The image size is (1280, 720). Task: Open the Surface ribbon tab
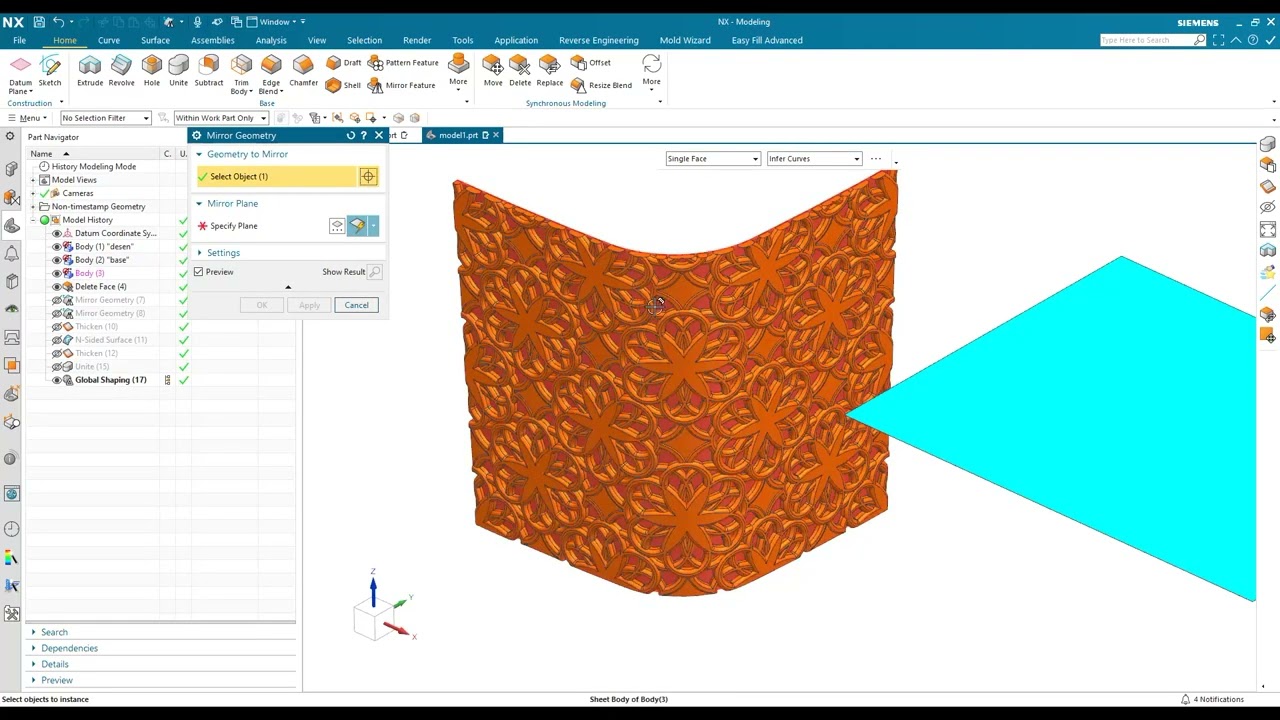tap(155, 40)
